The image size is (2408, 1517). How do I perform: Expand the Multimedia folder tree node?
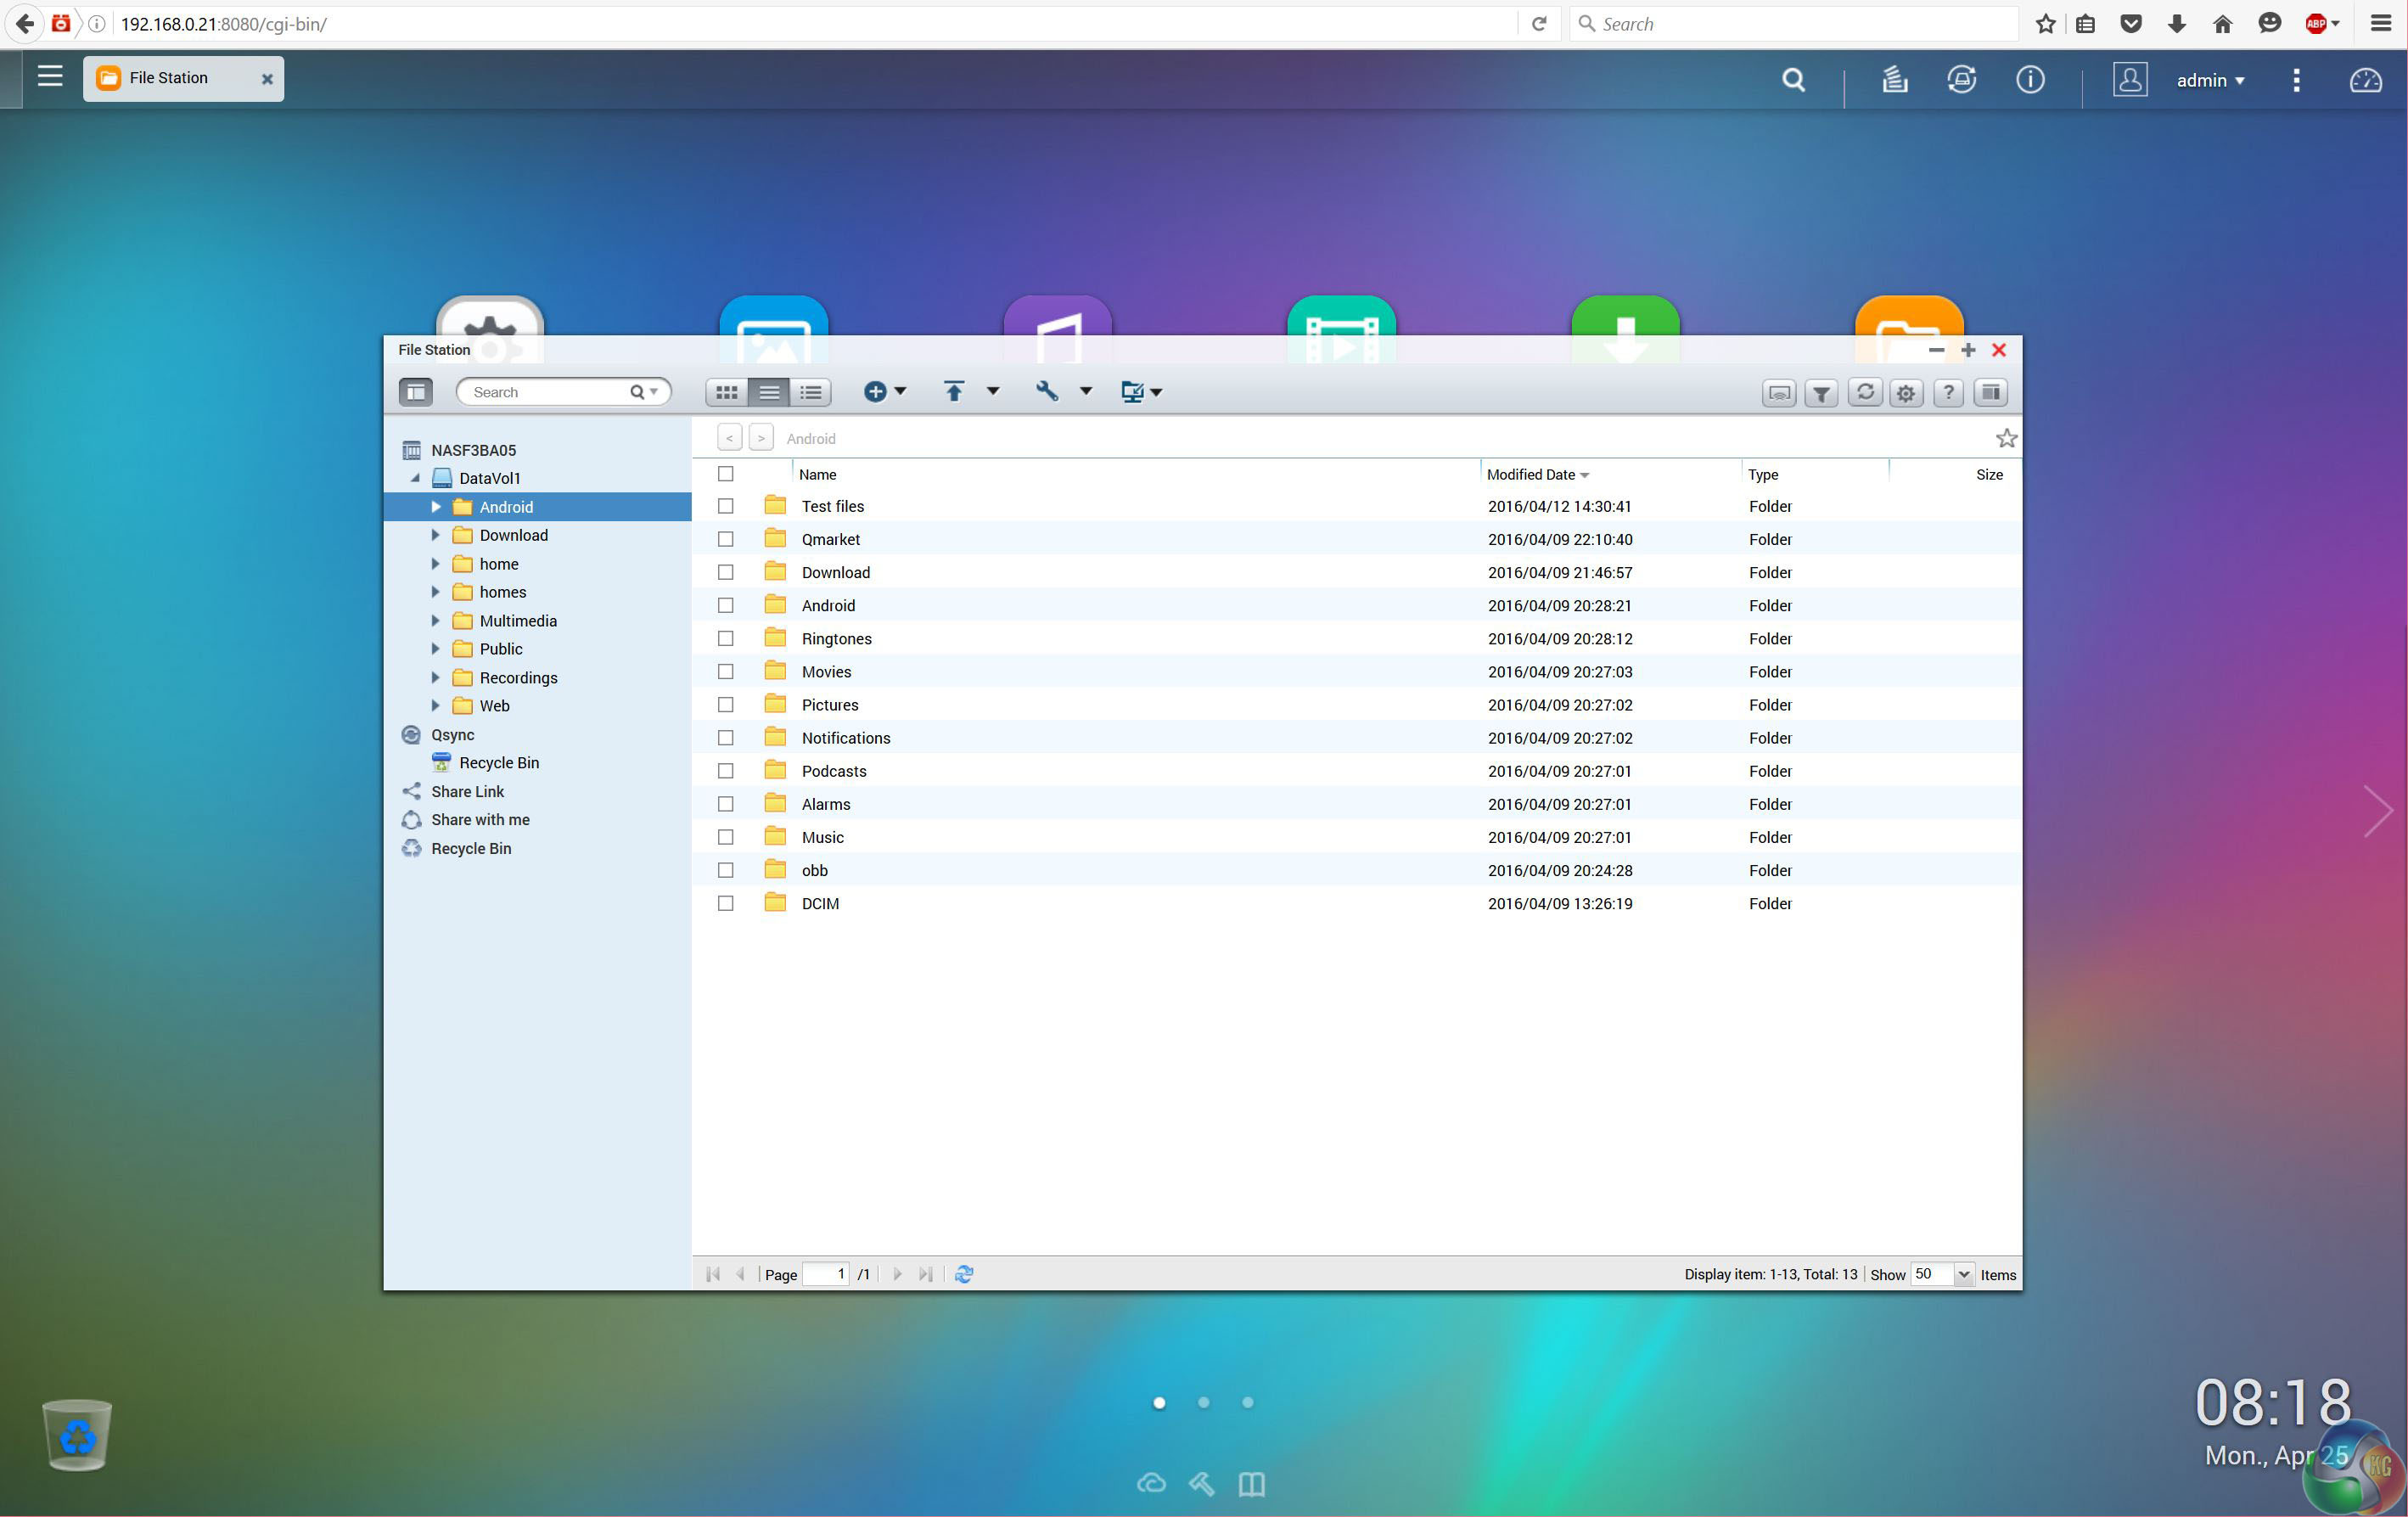pyautogui.click(x=436, y=620)
